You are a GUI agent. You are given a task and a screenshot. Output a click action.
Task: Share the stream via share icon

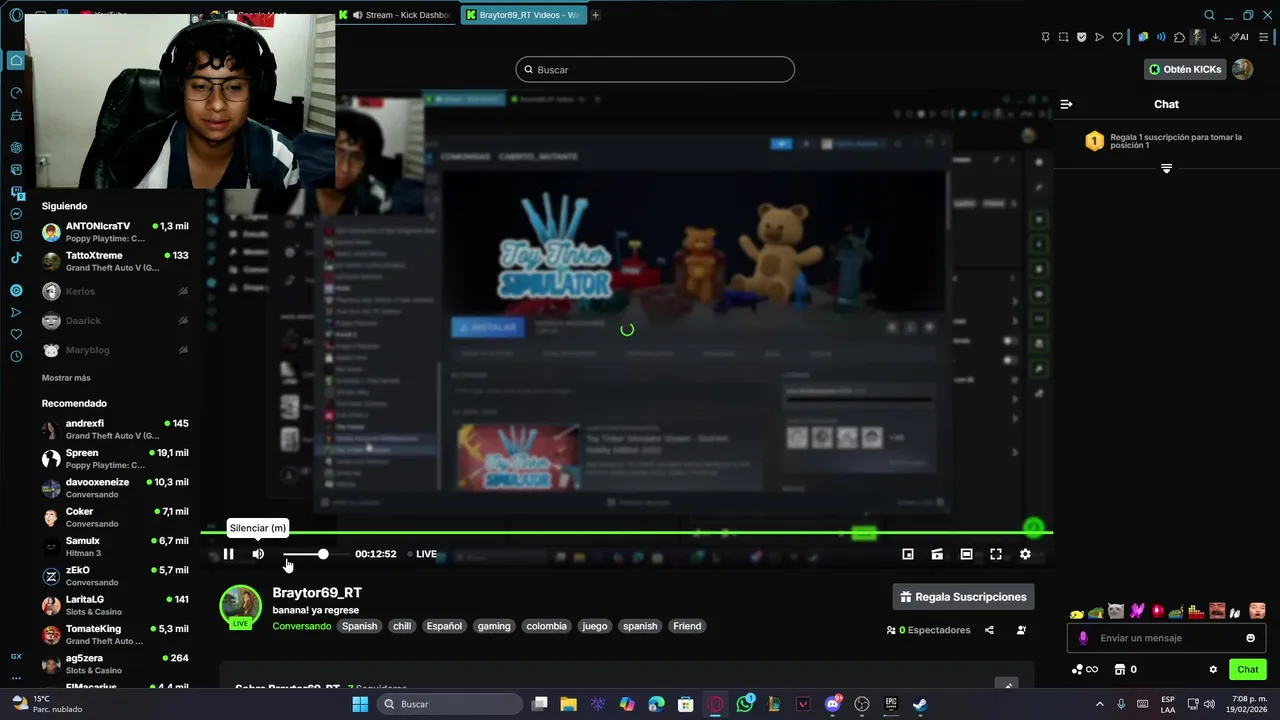pos(989,630)
